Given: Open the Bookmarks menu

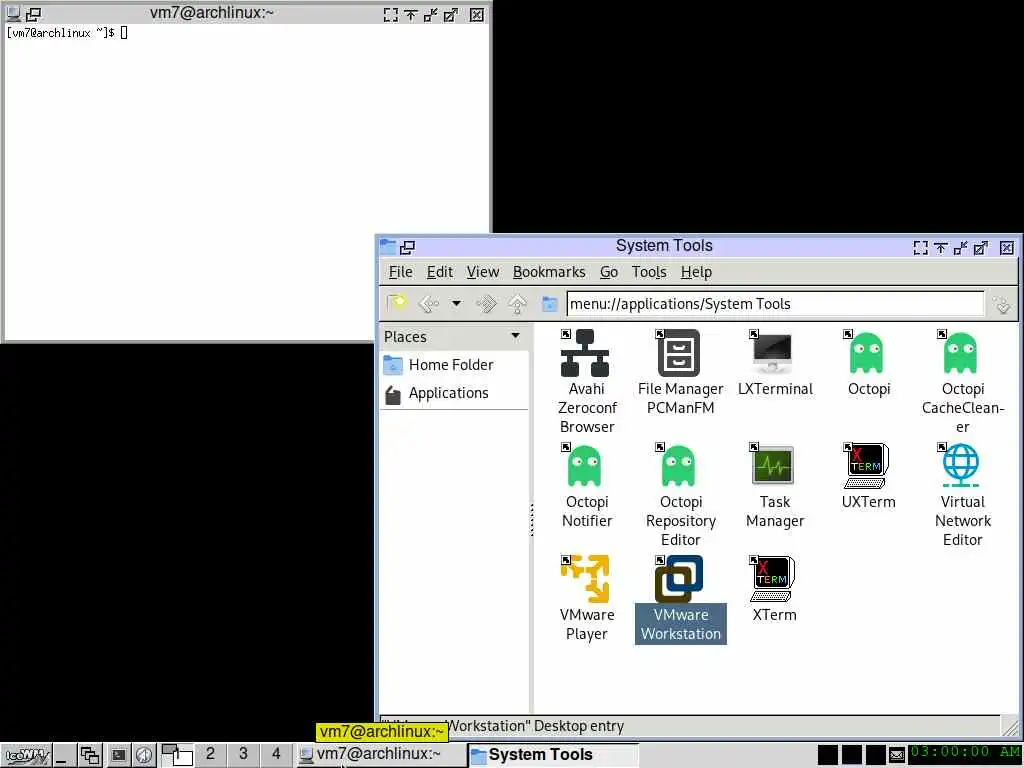Looking at the screenshot, I should tap(549, 272).
